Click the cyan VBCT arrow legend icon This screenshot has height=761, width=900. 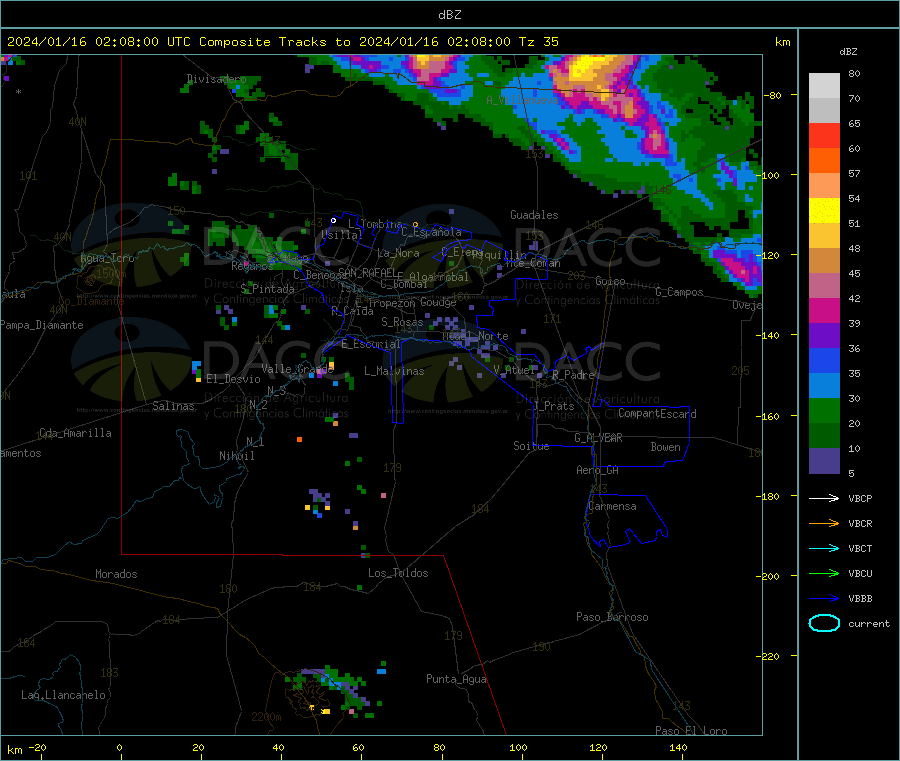[x=824, y=549]
